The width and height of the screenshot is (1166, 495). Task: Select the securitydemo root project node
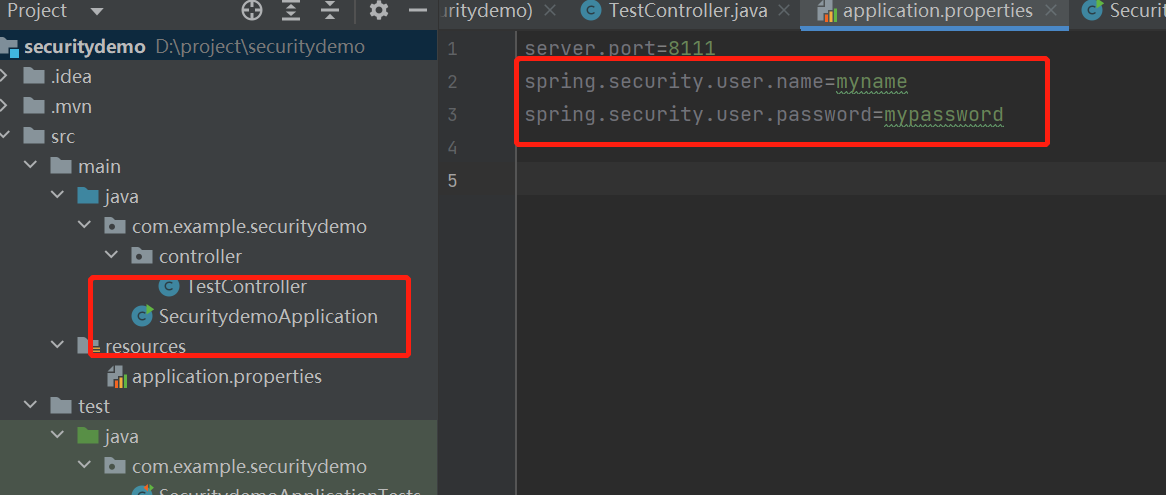click(x=85, y=47)
